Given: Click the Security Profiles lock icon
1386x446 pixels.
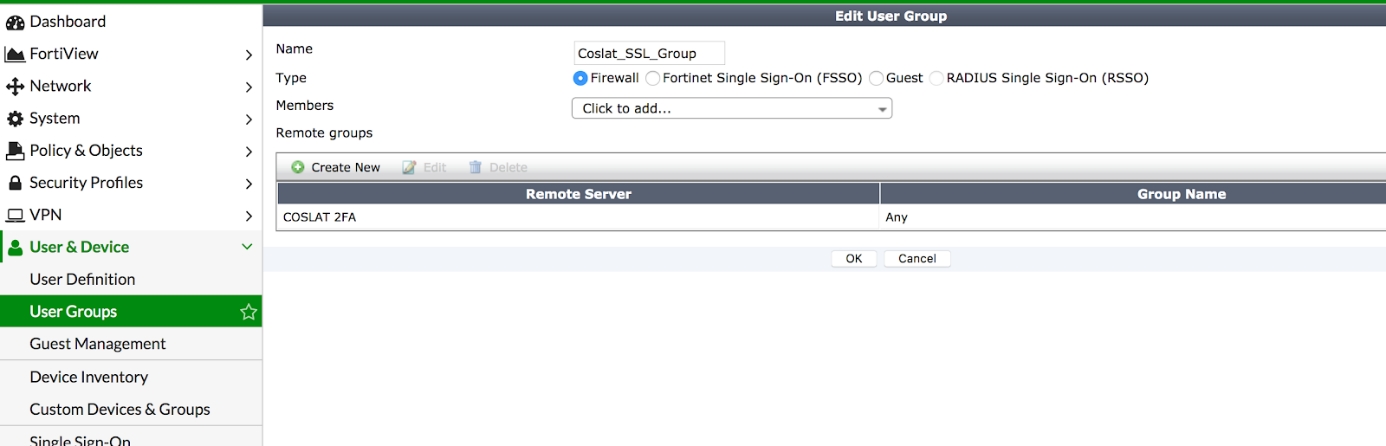Looking at the screenshot, I should tap(15, 183).
